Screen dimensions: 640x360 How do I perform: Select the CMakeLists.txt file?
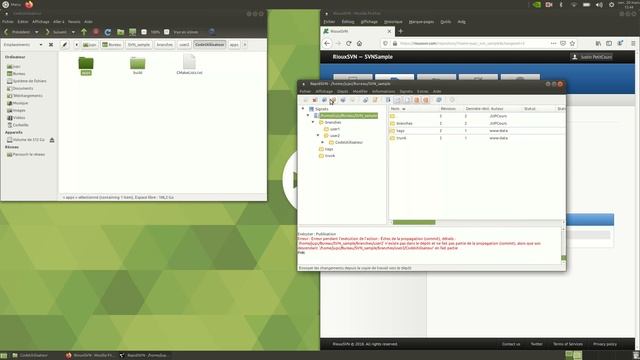(x=189, y=65)
